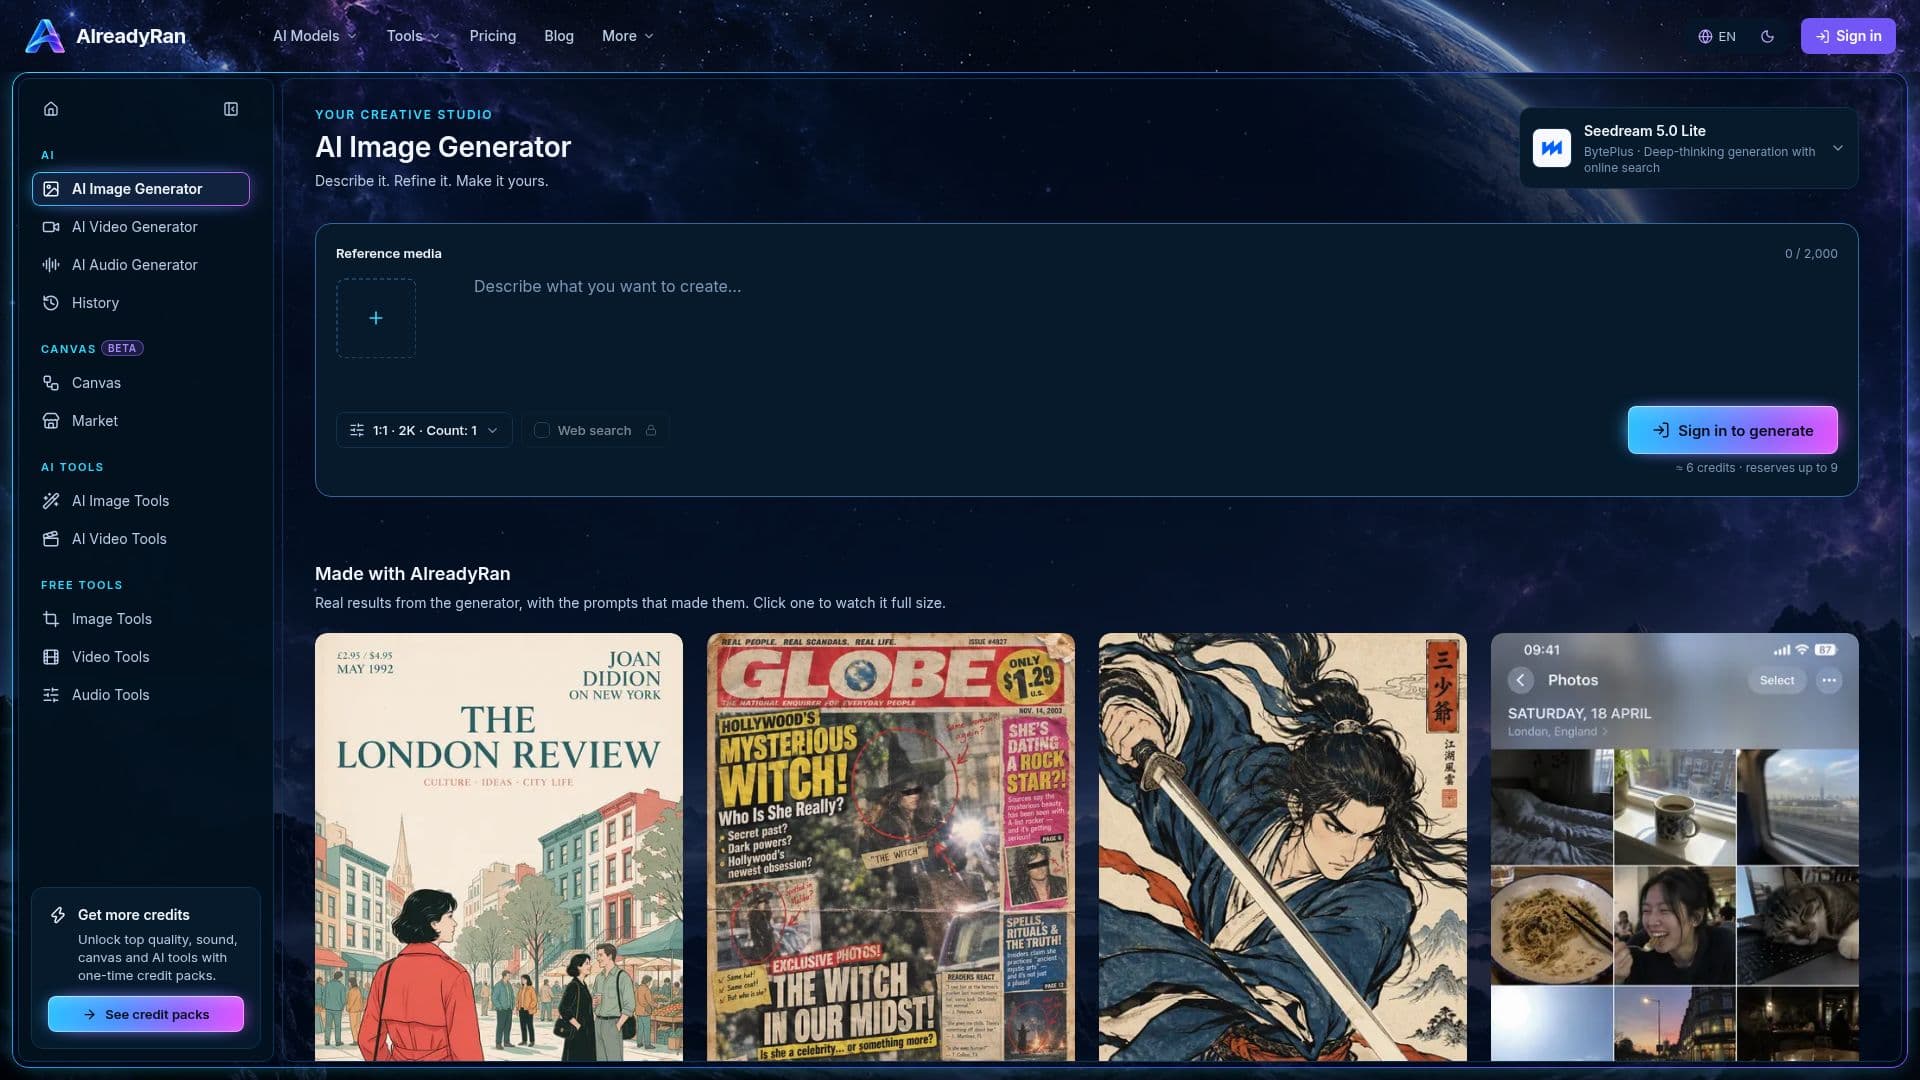The image size is (1920, 1080).
Task: Open AI Image Tools in sidebar
Action: click(141, 501)
